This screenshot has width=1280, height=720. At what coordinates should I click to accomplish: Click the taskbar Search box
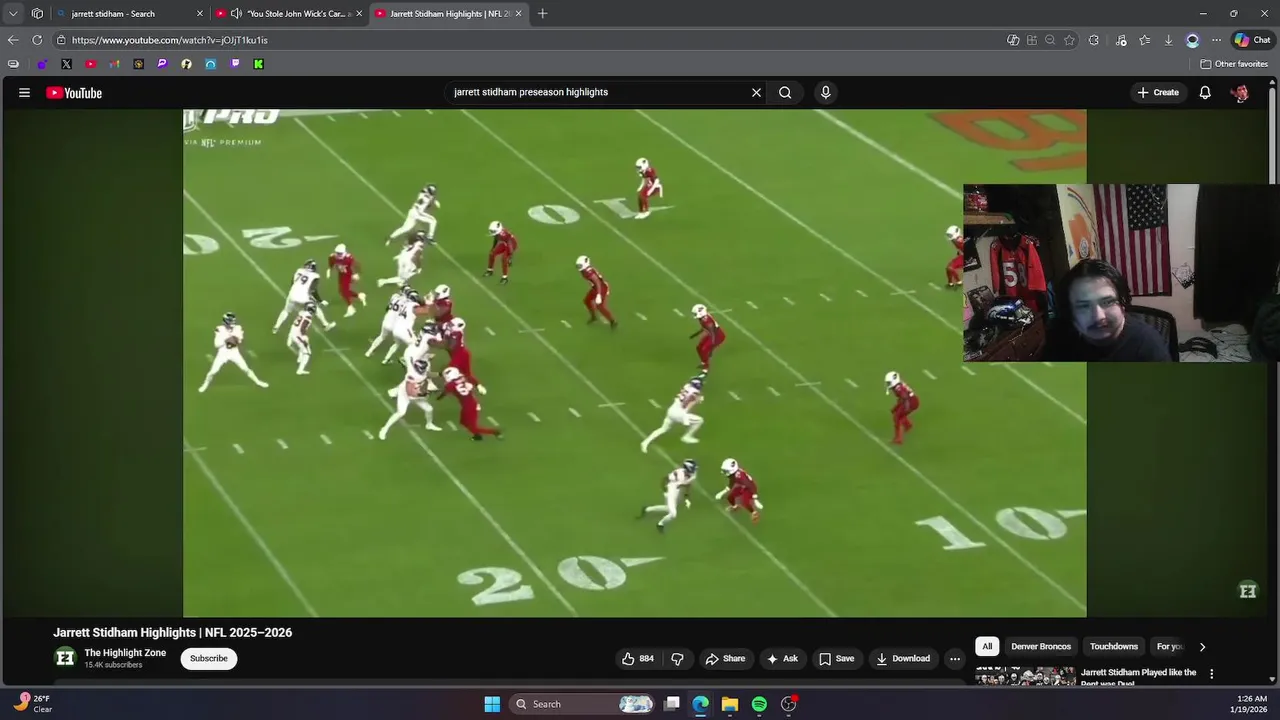tap(583, 704)
